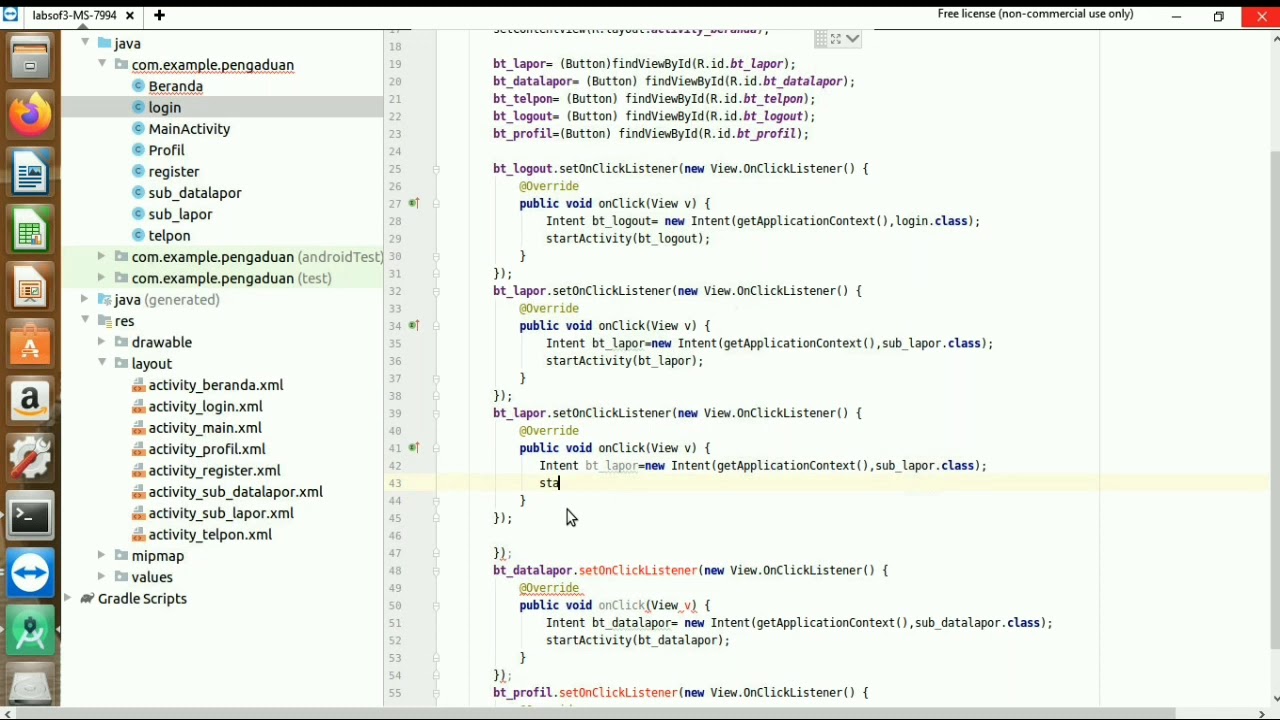Screen dimensions: 1280x720
Task: Collapse the top-level java folder
Action: click(85, 43)
